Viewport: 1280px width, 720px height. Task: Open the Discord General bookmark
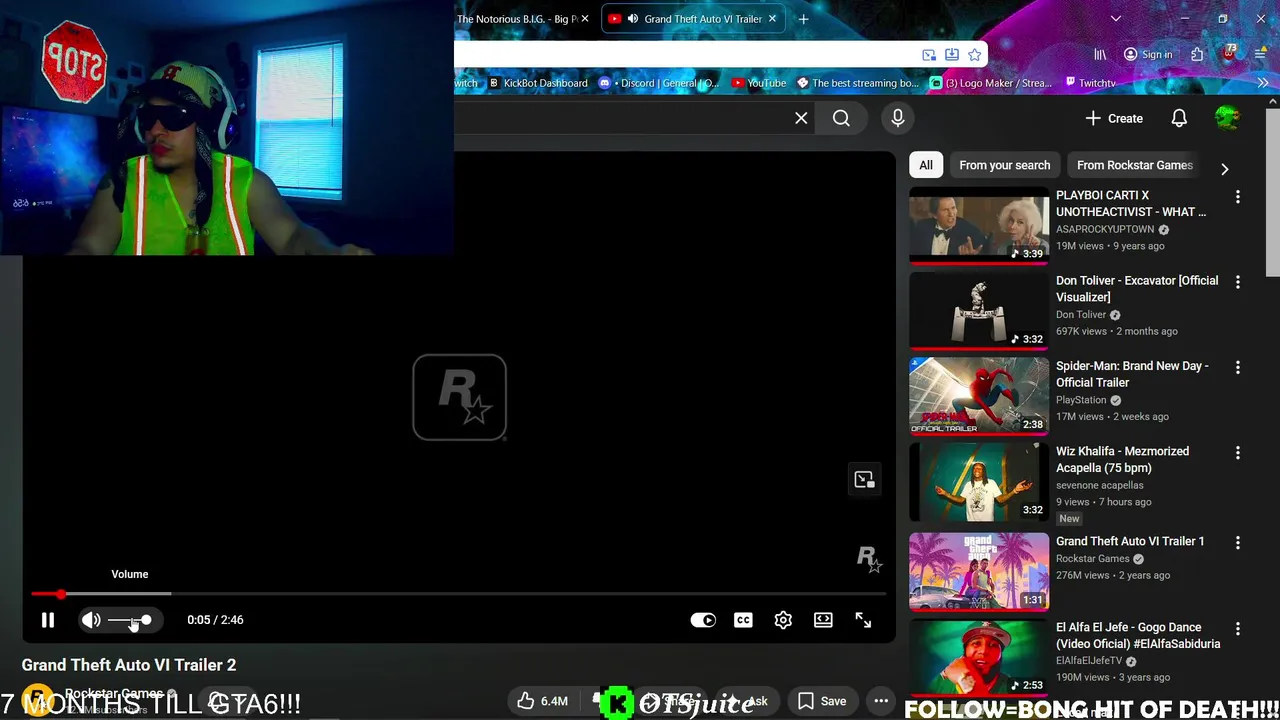point(658,83)
